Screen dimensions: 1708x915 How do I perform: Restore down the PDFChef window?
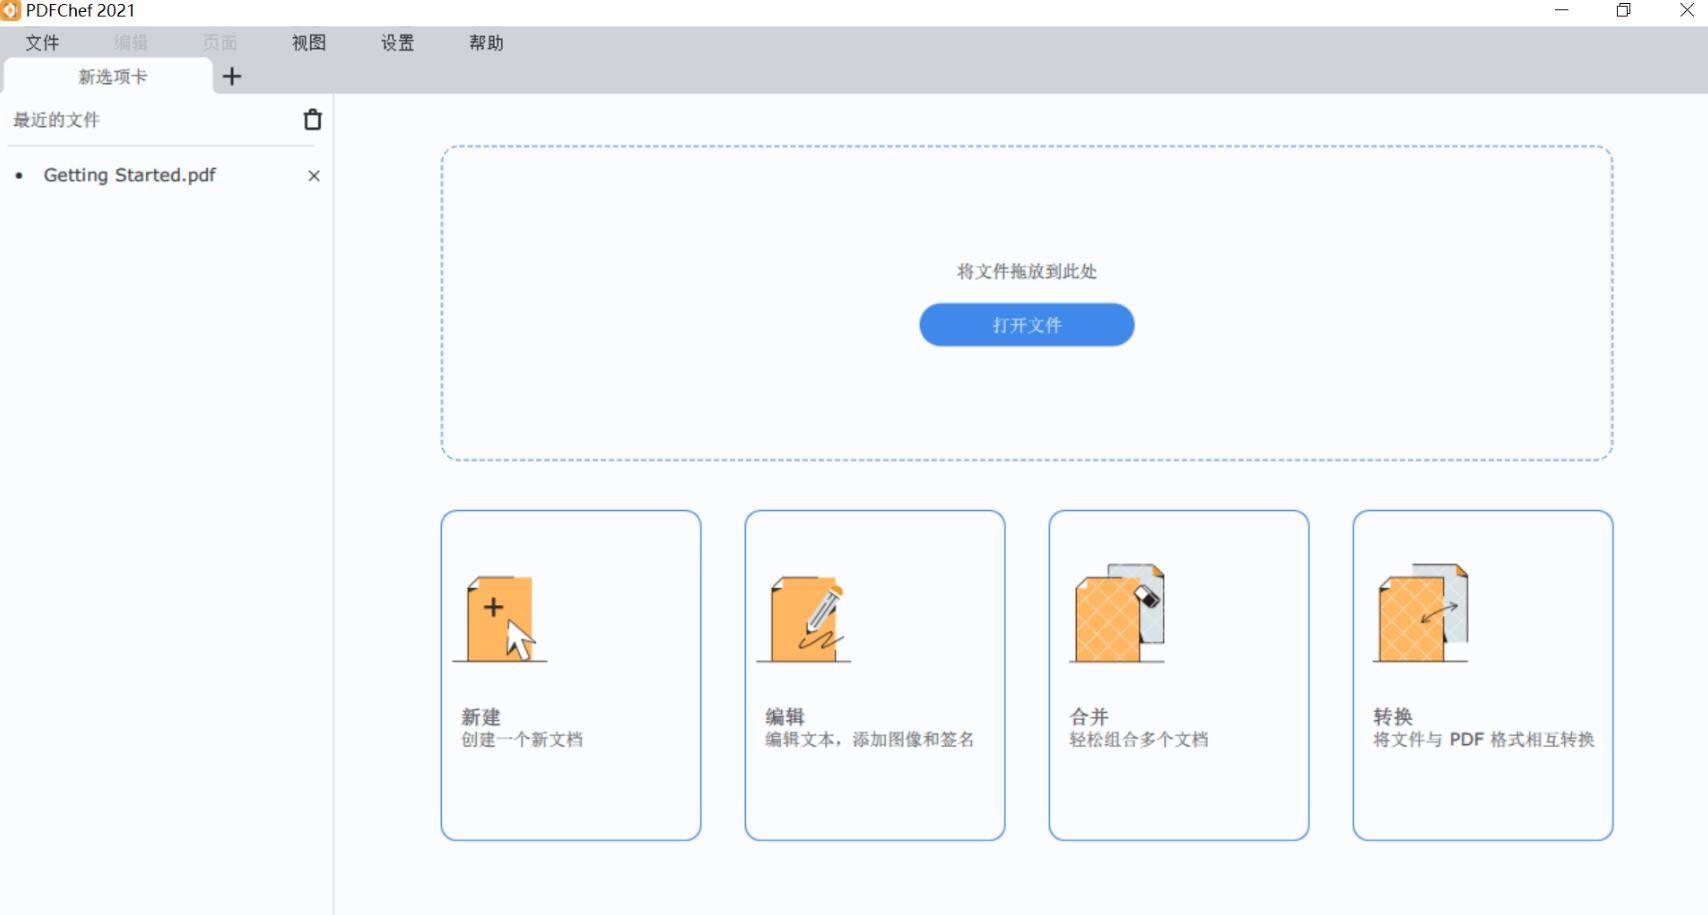pyautogui.click(x=1624, y=10)
